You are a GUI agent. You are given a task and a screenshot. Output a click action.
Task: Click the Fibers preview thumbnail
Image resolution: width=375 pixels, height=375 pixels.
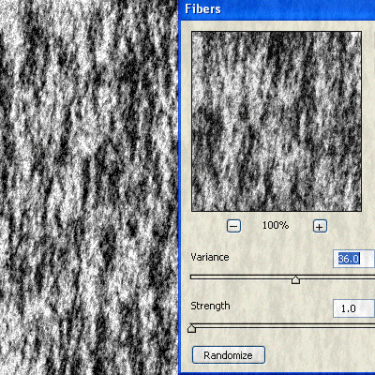tap(276, 121)
